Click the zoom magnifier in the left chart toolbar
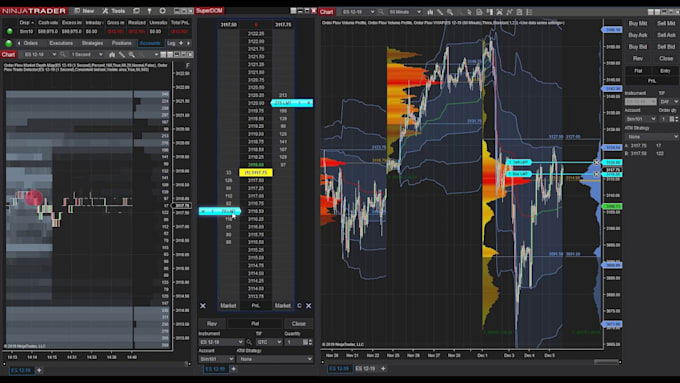Screen dimensions: 680x383 132,55
